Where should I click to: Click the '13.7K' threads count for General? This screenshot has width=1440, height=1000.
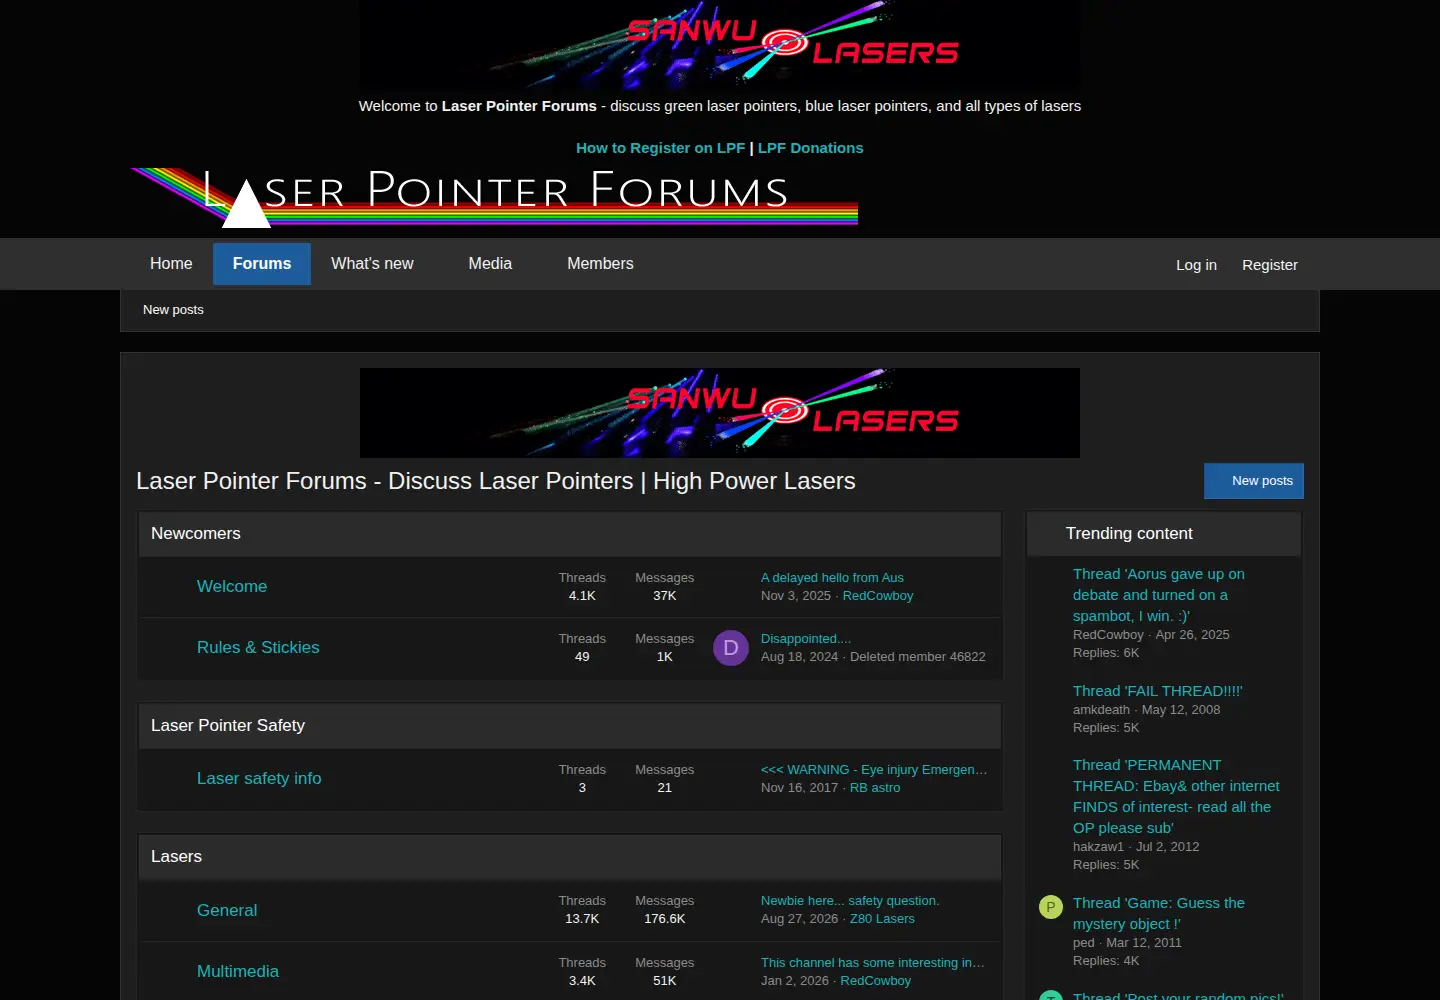pyautogui.click(x=582, y=919)
